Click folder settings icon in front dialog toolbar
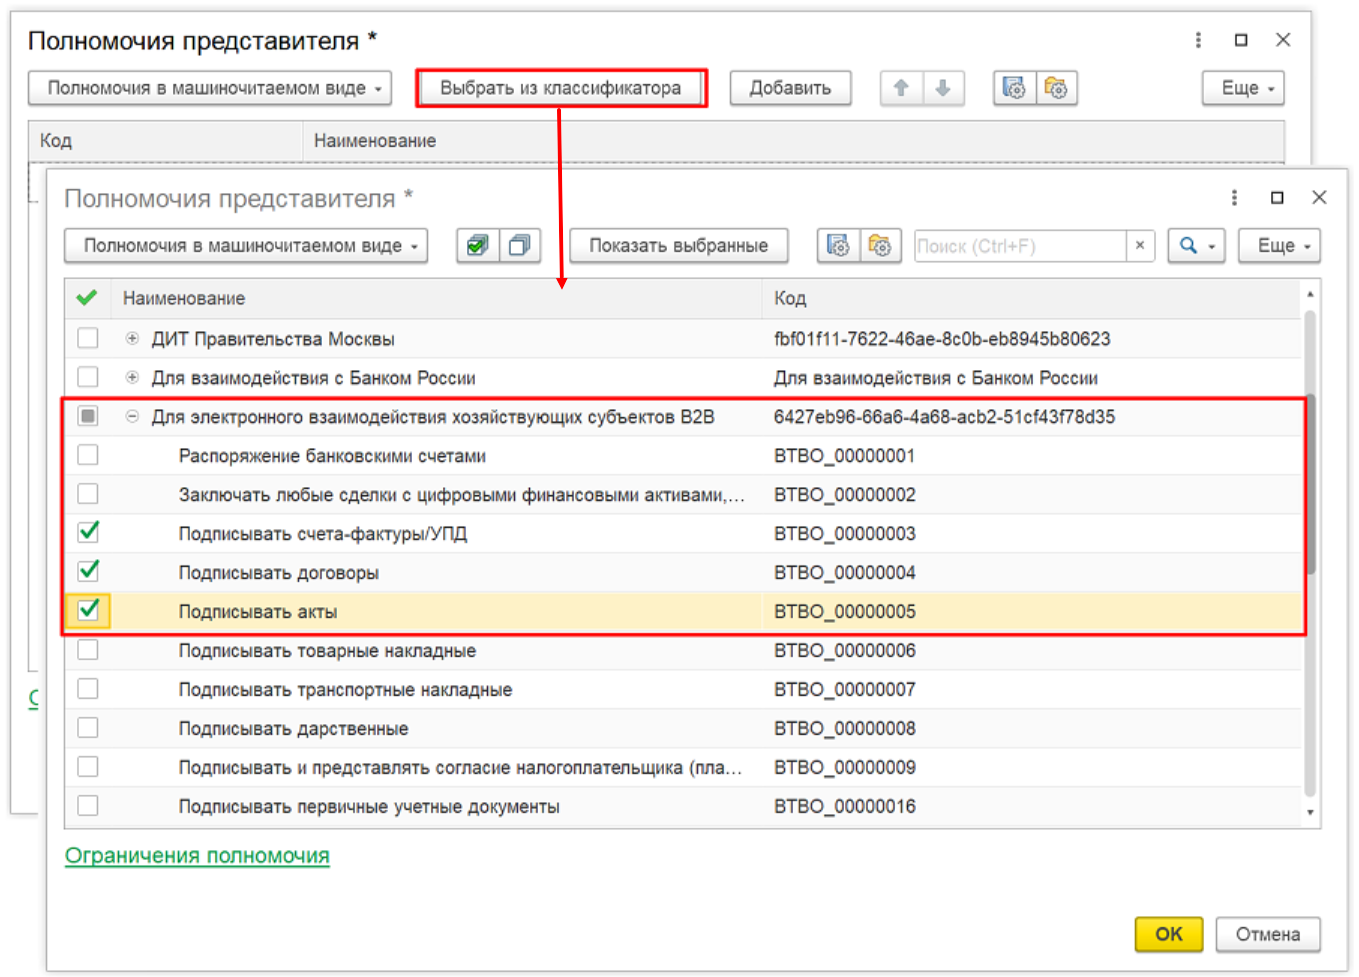 pos(880,245)
